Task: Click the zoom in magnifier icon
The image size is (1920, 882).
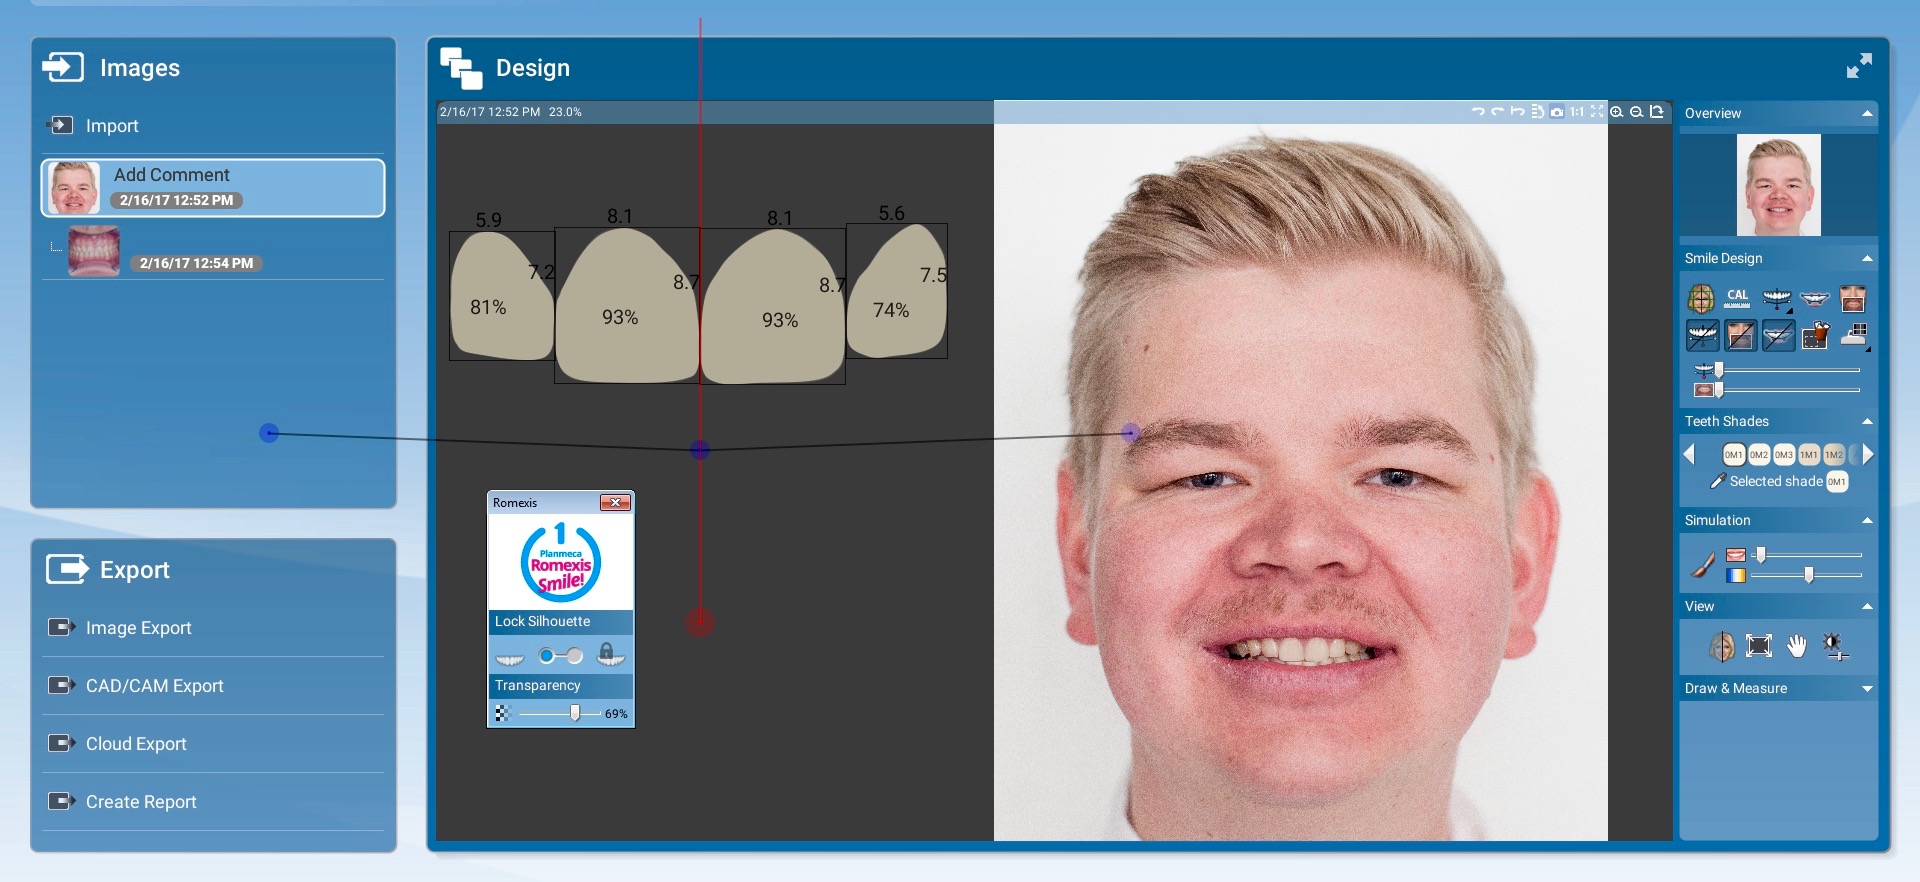Action: point(1617,112)
